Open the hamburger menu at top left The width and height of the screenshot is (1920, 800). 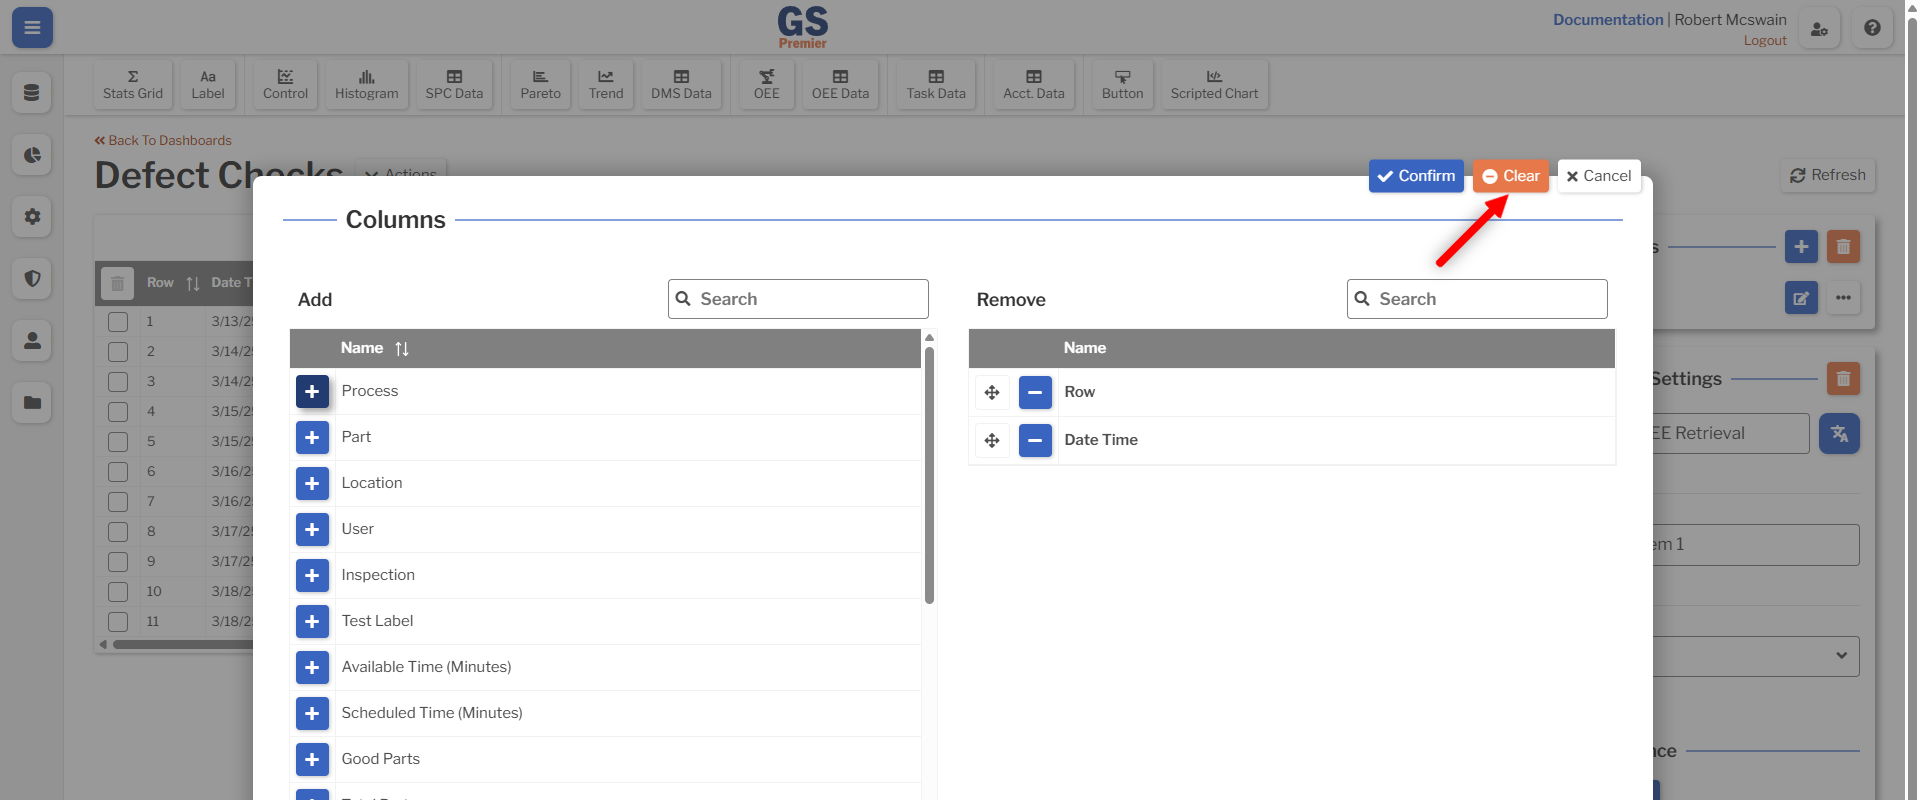[32, 28]
